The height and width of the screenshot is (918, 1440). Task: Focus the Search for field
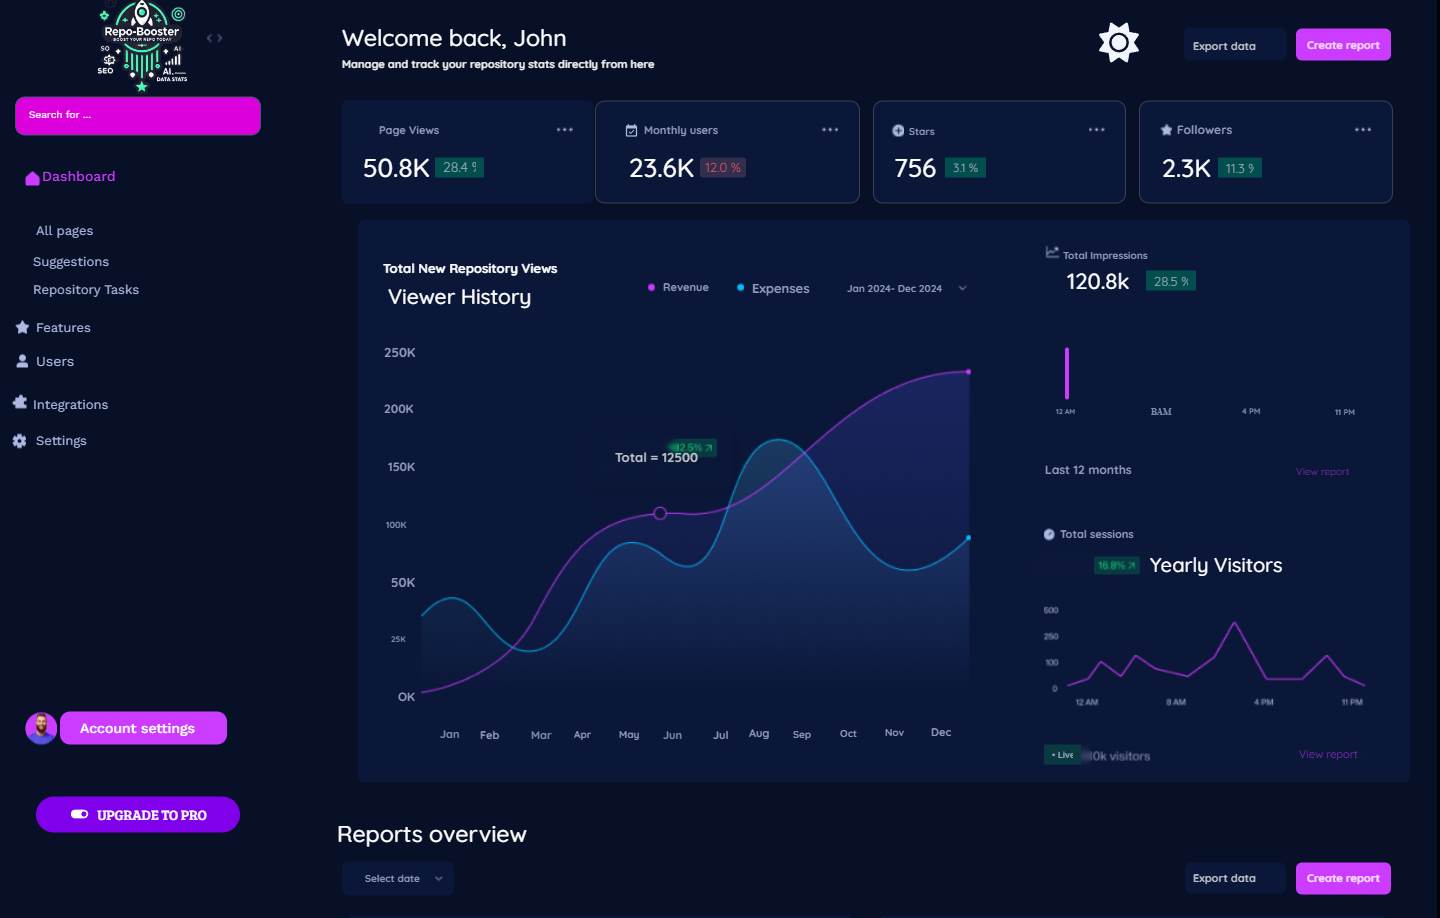coord(138,116)
